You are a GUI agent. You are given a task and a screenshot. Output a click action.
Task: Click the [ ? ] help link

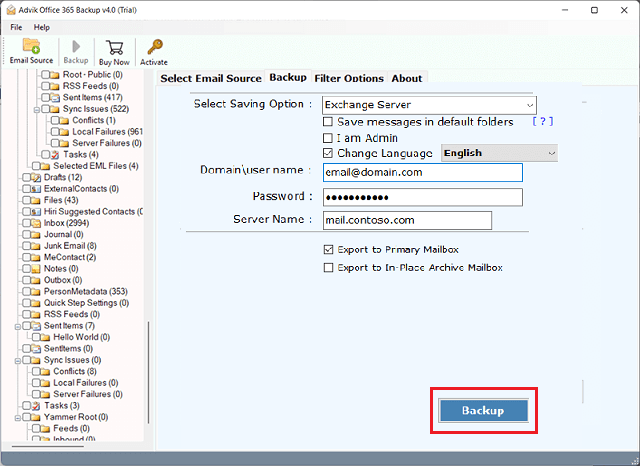tap(543, 121)
